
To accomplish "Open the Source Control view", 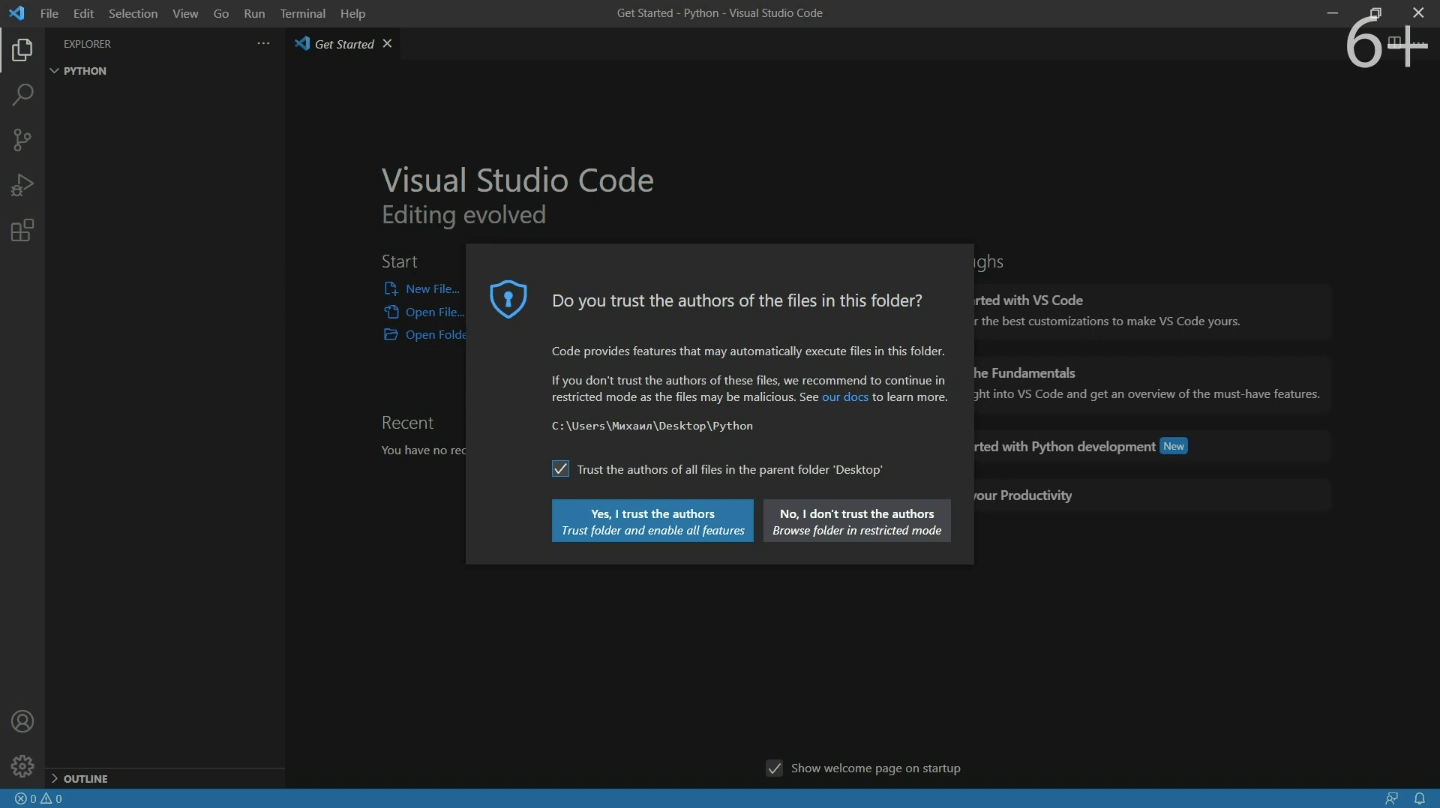I will coord(22,140).
